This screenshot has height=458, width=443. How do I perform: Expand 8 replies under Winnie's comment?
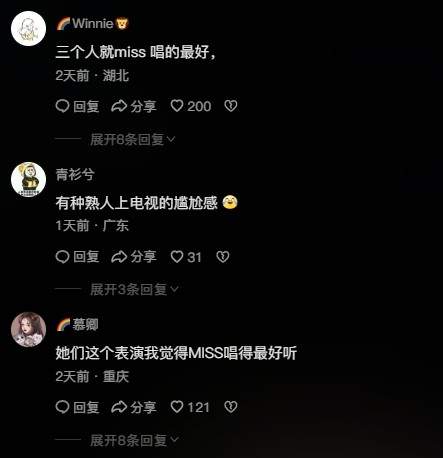[133, 139]
